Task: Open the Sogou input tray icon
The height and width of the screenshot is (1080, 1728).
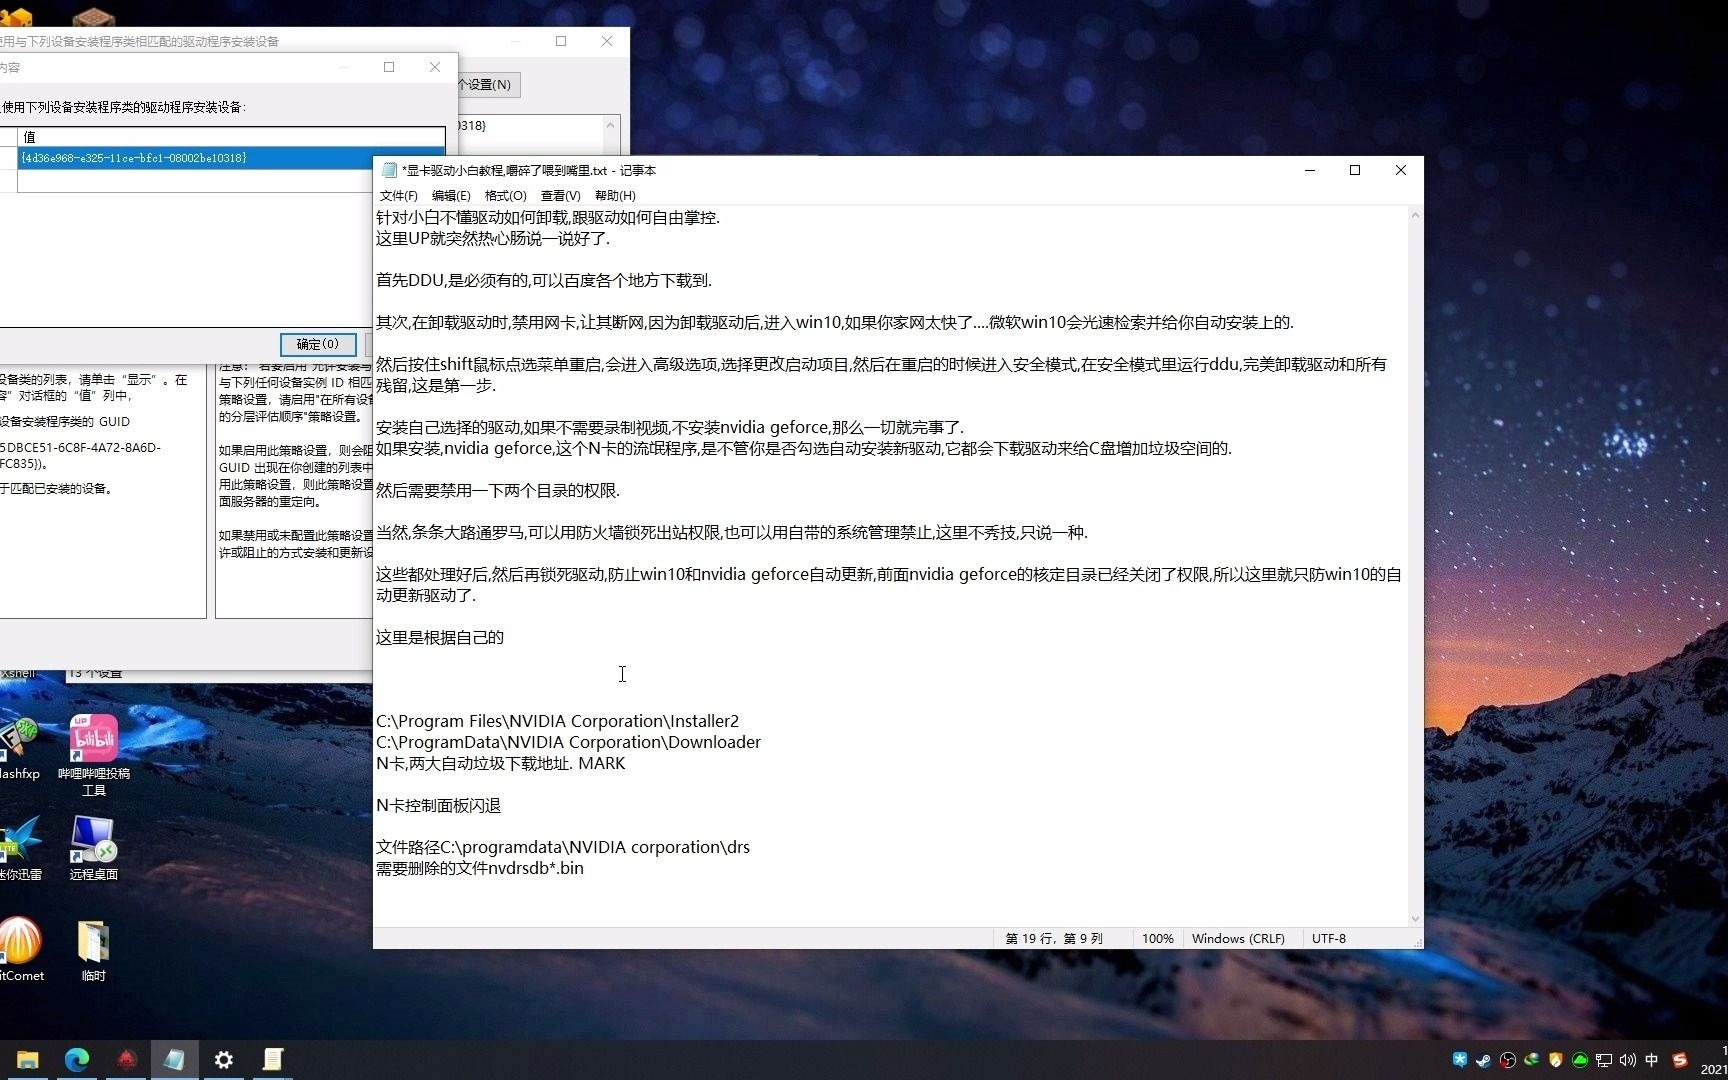Action: [1681, 1060]
